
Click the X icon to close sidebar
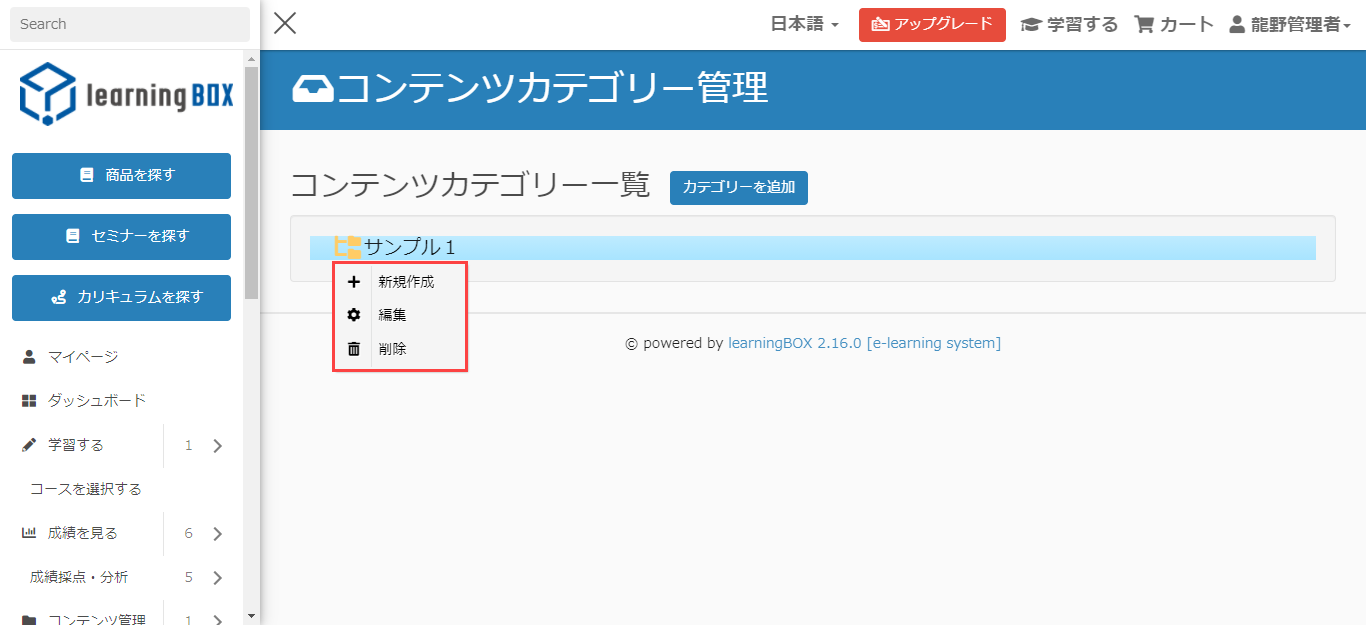(285, 23)
